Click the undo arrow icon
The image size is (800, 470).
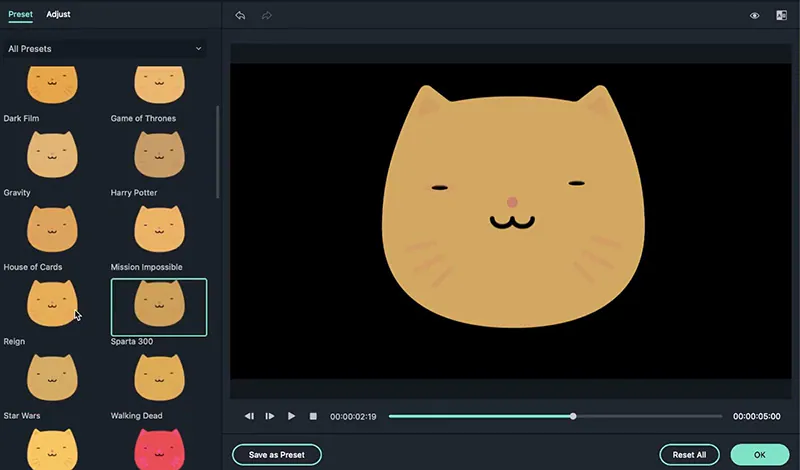point(240,15)
